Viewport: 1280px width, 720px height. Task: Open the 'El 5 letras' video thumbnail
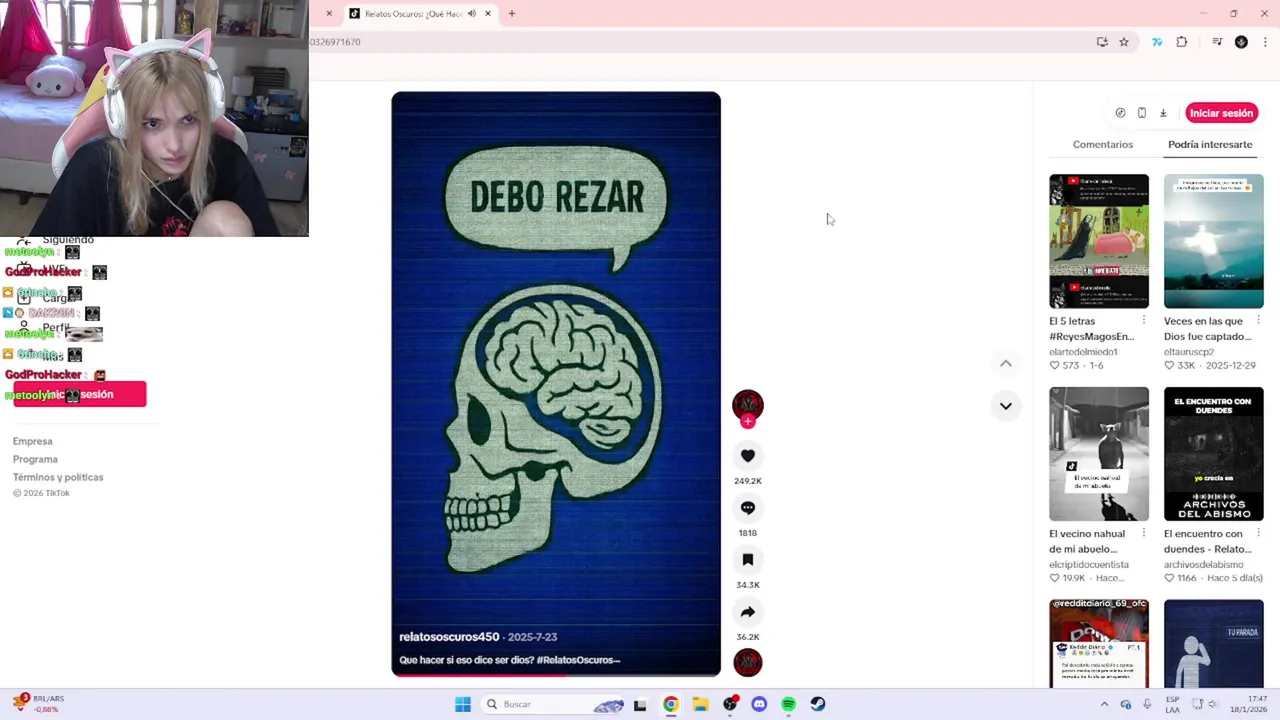click(x=1099, y=241)
